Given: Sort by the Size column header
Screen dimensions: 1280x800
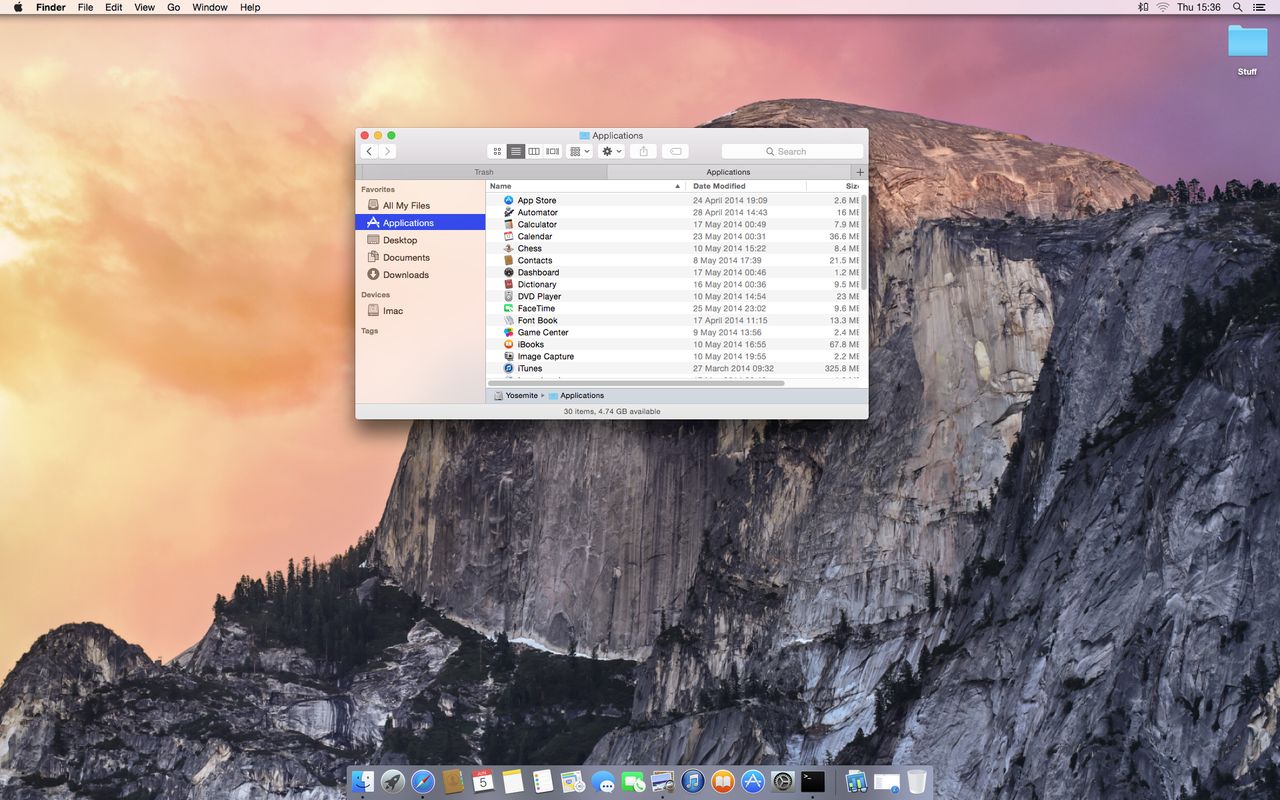Looking at the screenshot, I should pyautogui.click(x=837, y=186).
